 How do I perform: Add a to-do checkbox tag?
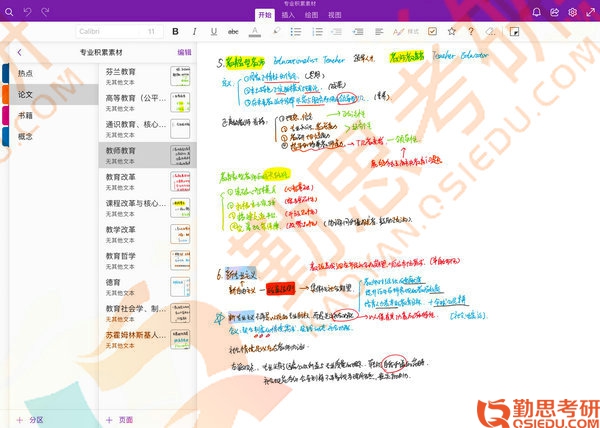coord(432,32)
